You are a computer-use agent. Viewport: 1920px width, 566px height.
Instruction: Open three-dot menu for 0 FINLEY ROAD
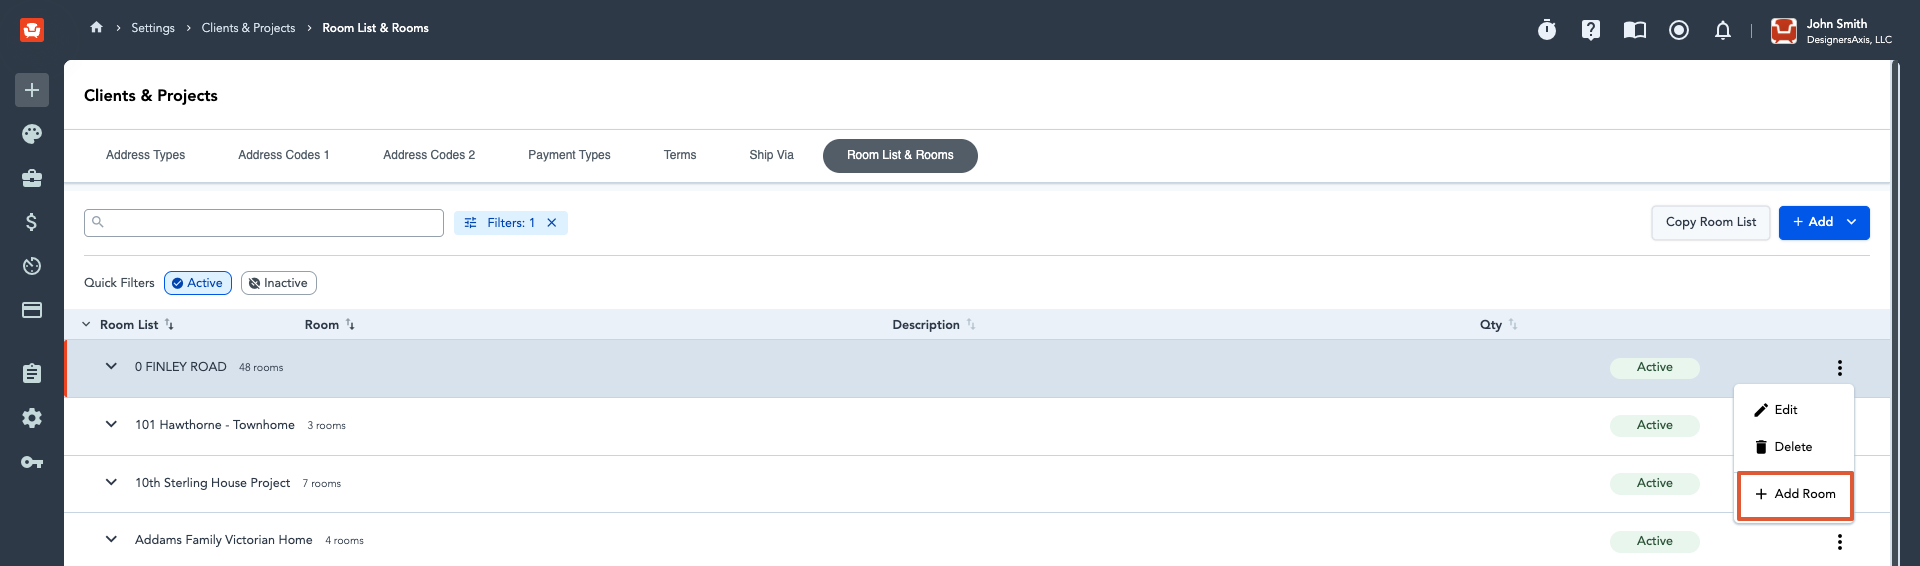[x=1840, y=368]
